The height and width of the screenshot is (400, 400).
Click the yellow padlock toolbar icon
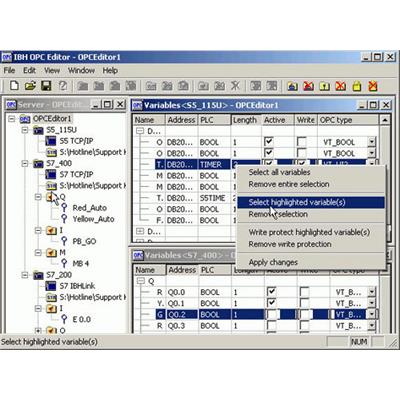357,86
